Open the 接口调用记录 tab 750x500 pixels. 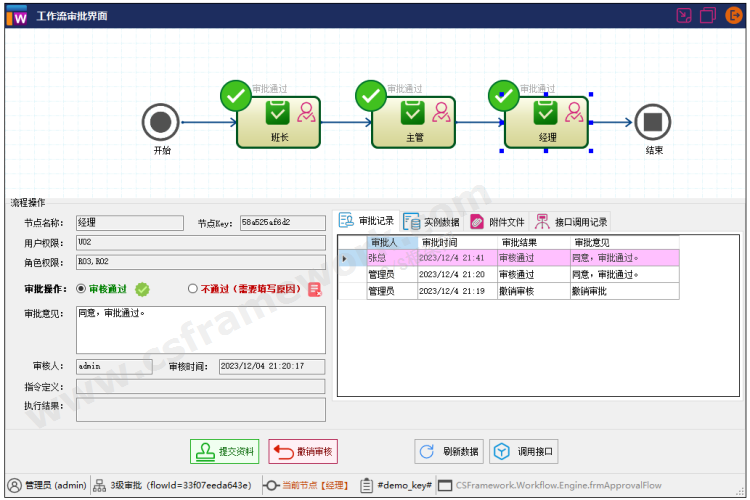tap(571, 222)
